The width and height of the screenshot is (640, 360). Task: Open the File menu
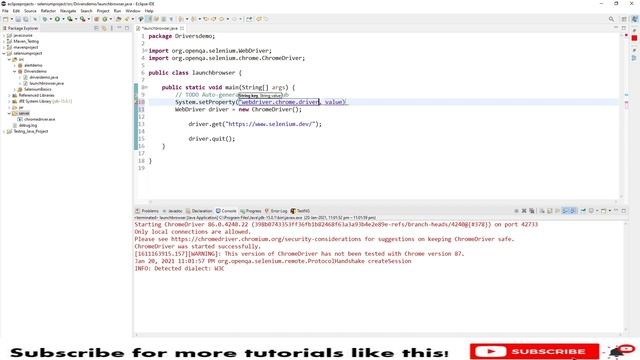[5, 11]
